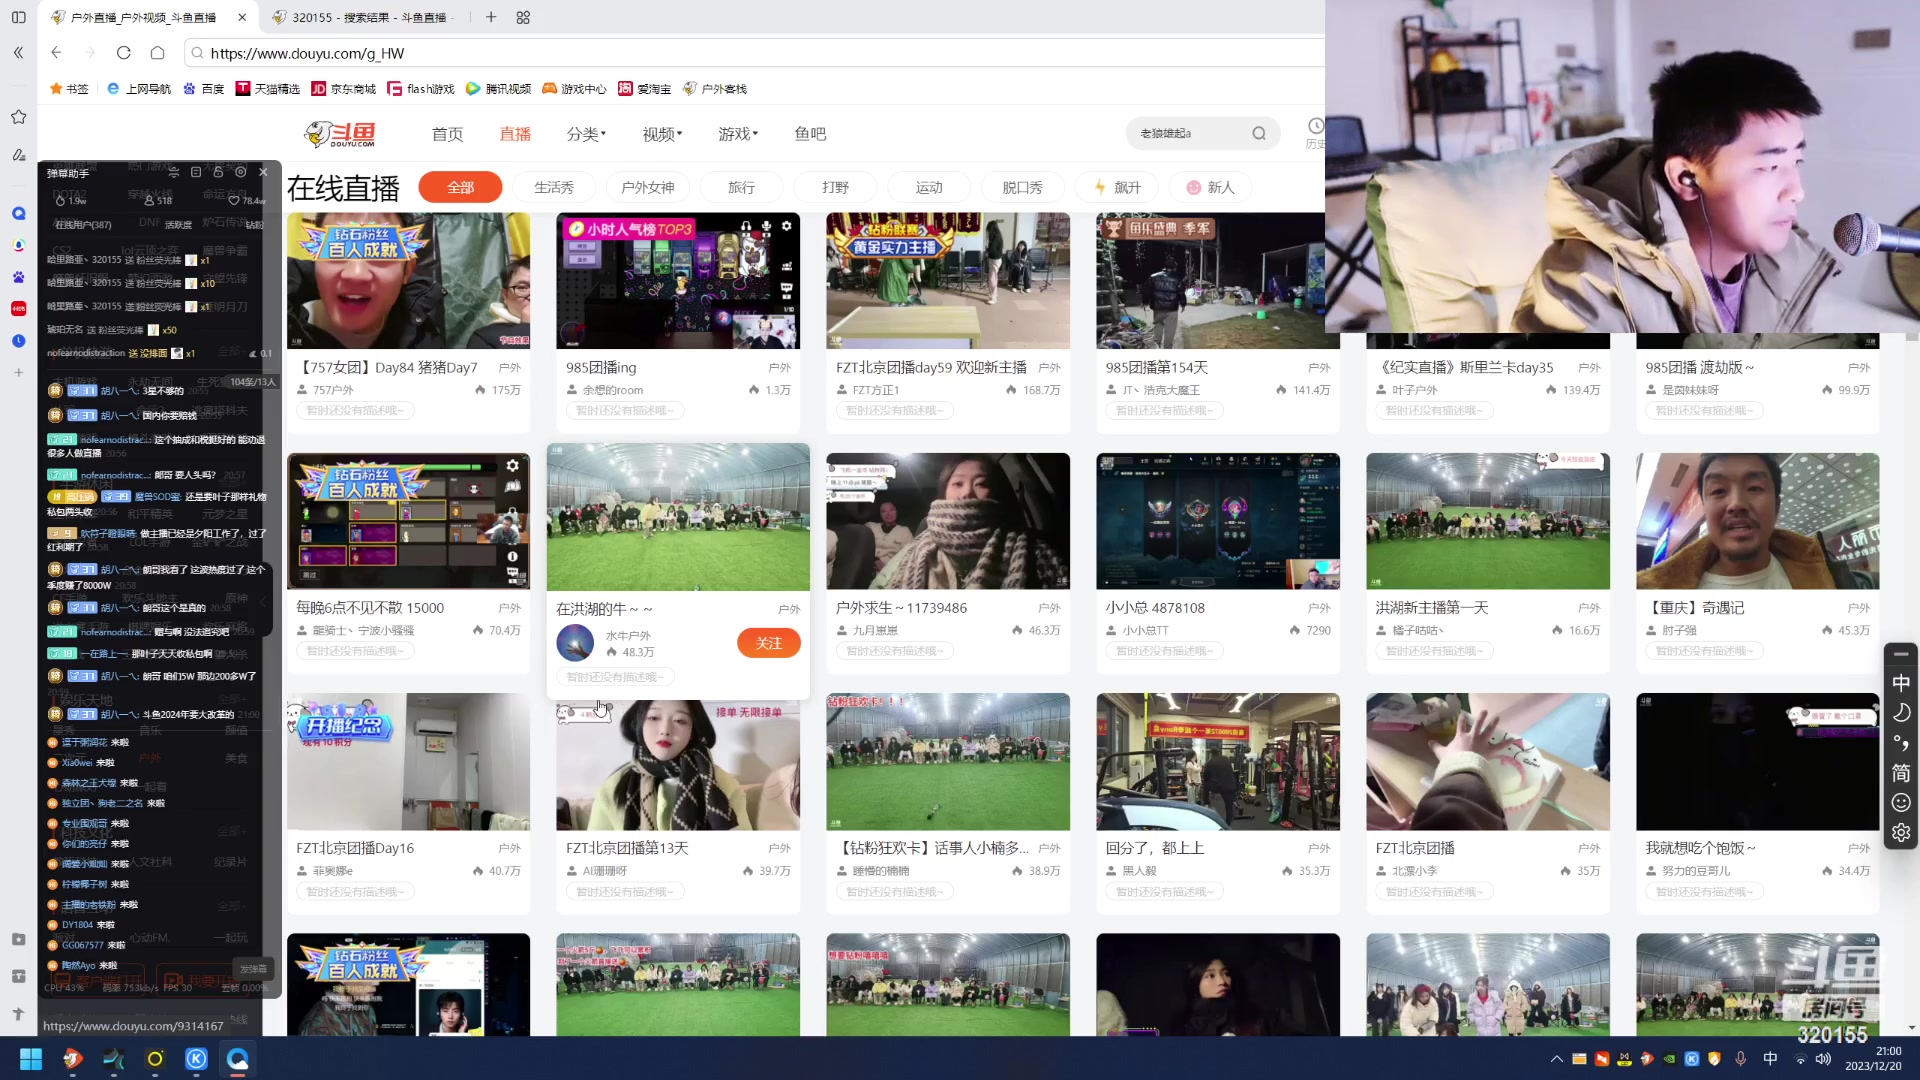The height and width of the screenshot is (1080, 1920).
Task: Click the Douyu search input box
Action: 1190,133
